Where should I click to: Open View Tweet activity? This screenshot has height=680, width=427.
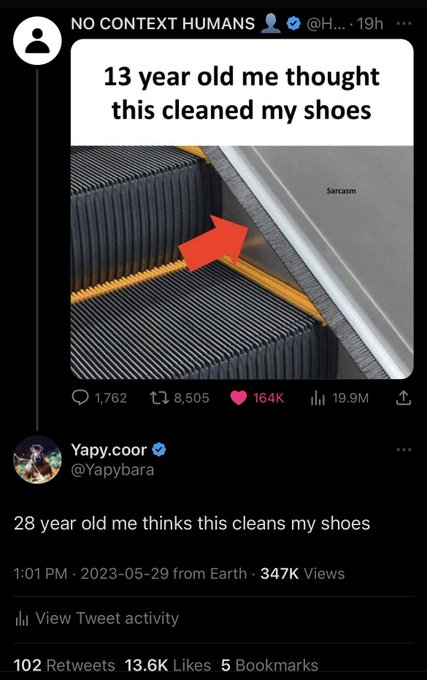pyautogui.click(x=107, y=618)
